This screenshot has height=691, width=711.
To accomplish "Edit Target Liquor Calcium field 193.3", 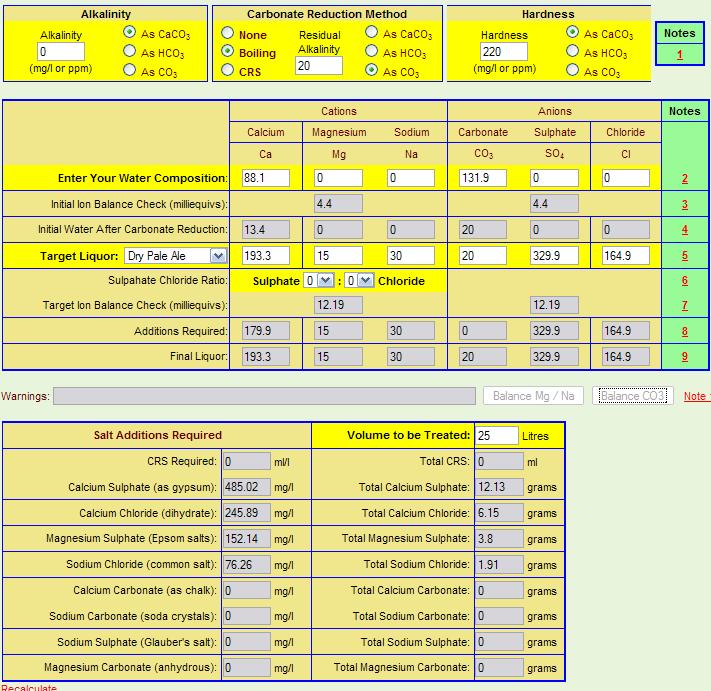I will (266, 256).
